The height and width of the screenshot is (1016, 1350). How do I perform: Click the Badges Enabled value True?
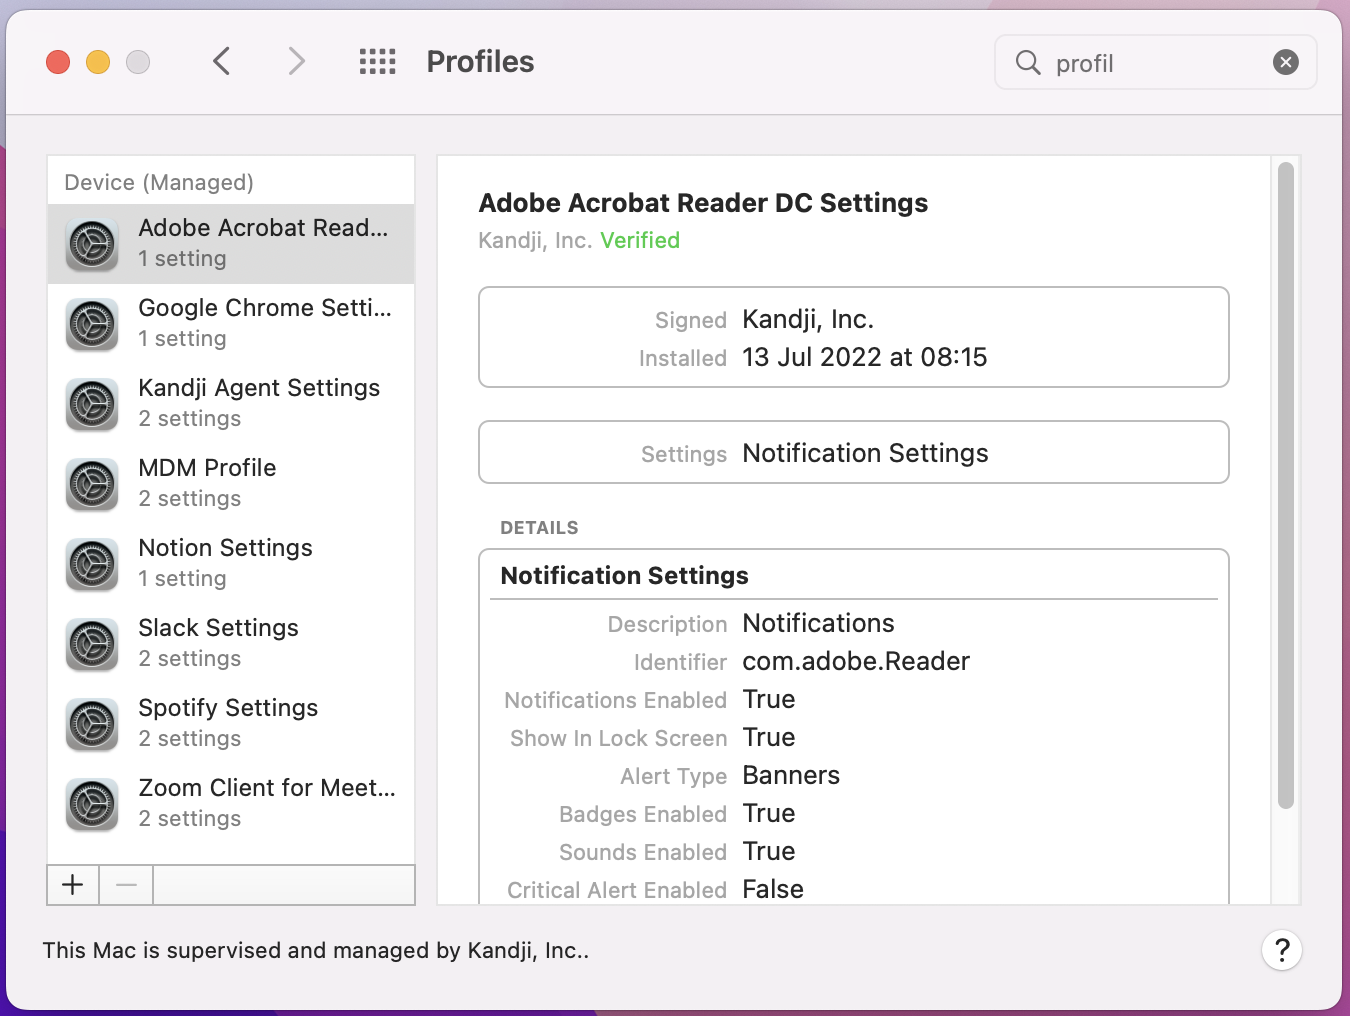769,813
